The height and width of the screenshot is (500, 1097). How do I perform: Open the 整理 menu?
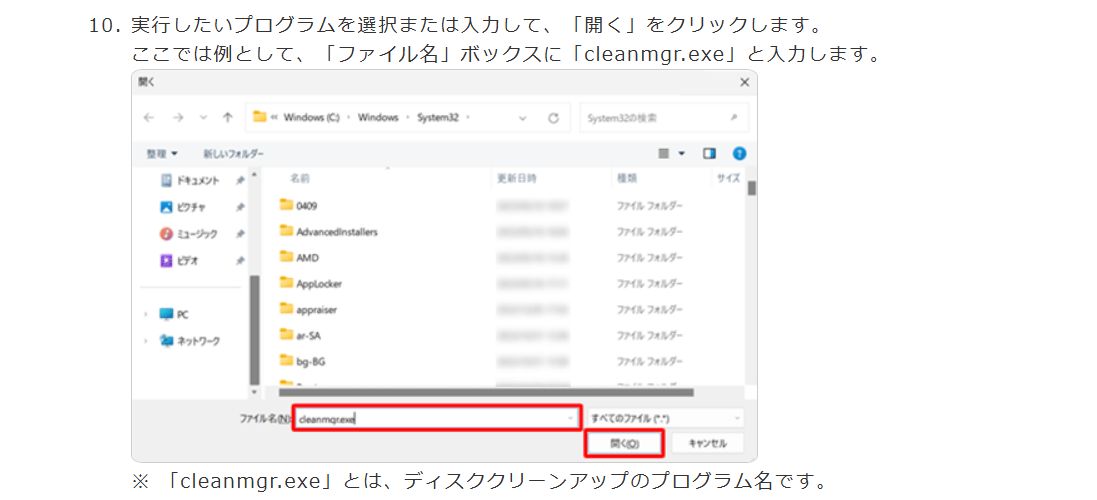(162, 154)
